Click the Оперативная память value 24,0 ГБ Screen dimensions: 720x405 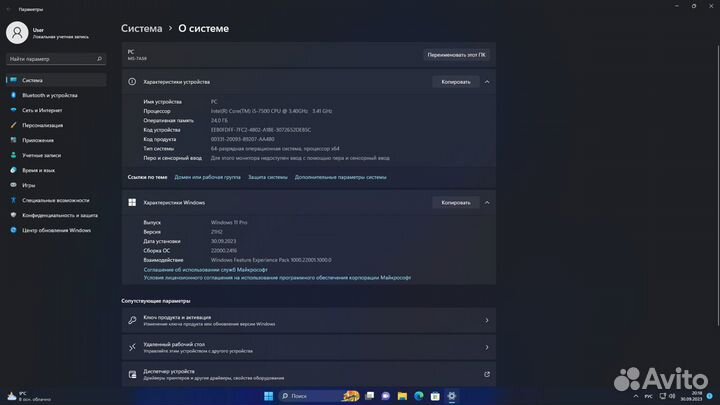[219, 120]
